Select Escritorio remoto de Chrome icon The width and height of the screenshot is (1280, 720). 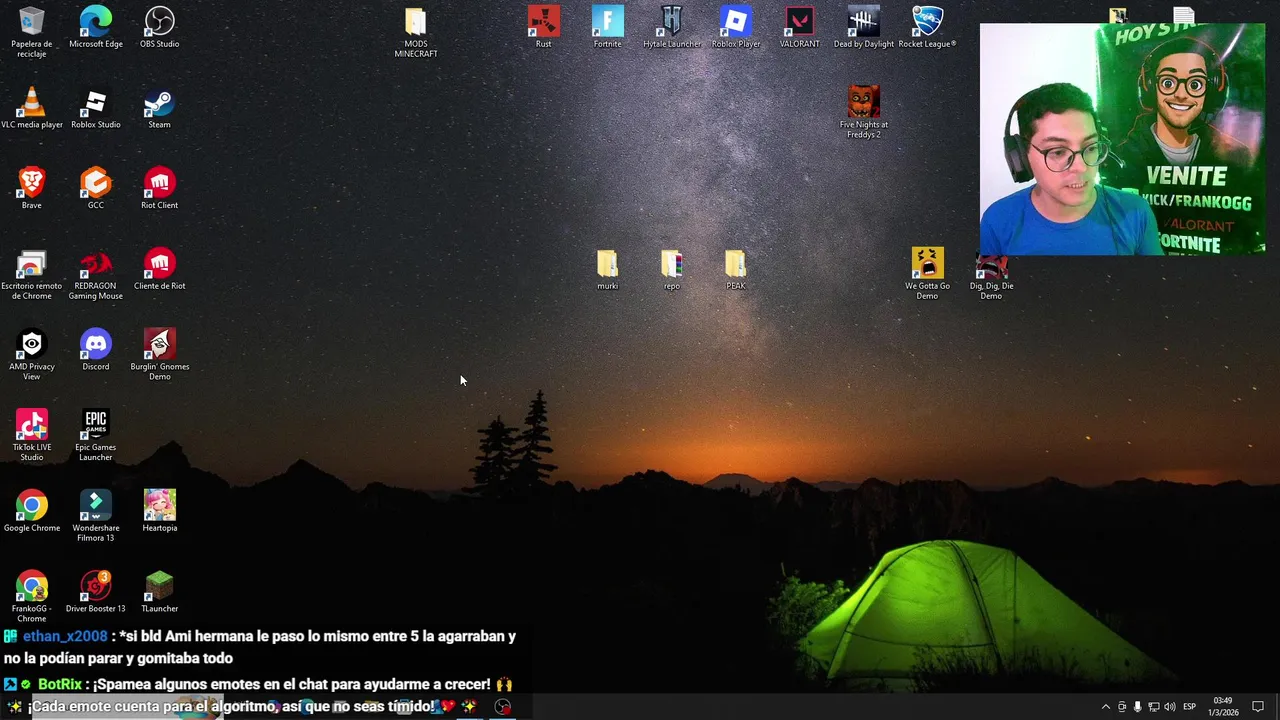pyautogui.click(x=32, y=274)
